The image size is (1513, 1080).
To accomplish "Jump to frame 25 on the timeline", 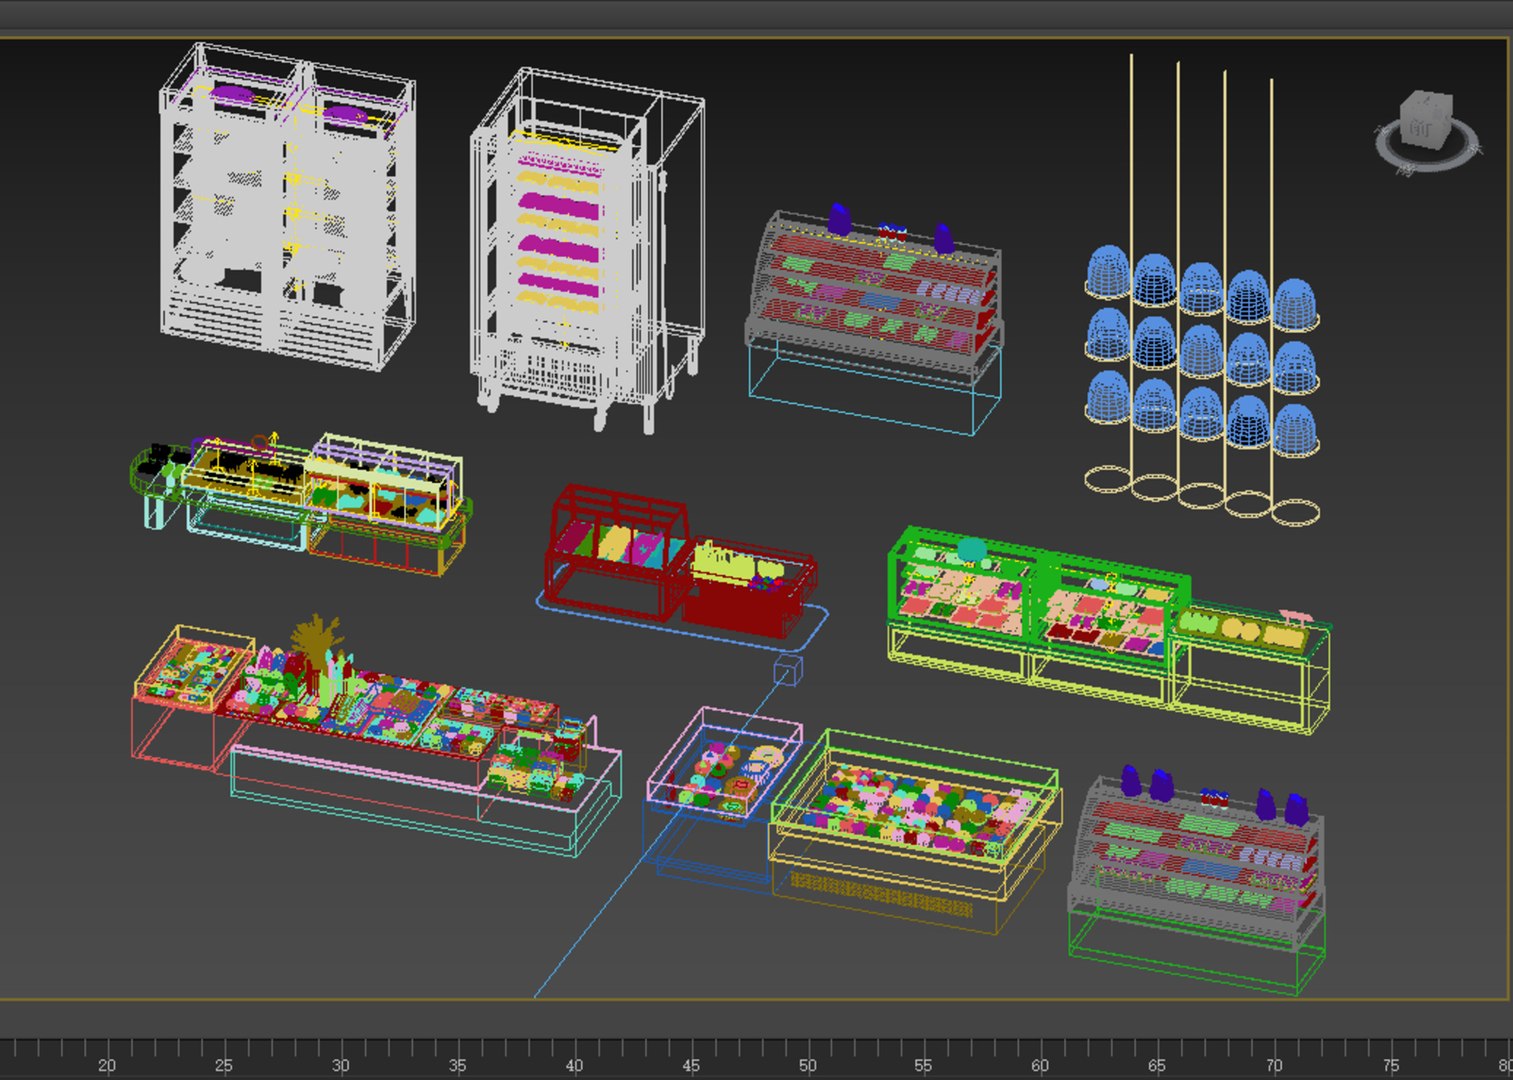I will click(223, 1064).
